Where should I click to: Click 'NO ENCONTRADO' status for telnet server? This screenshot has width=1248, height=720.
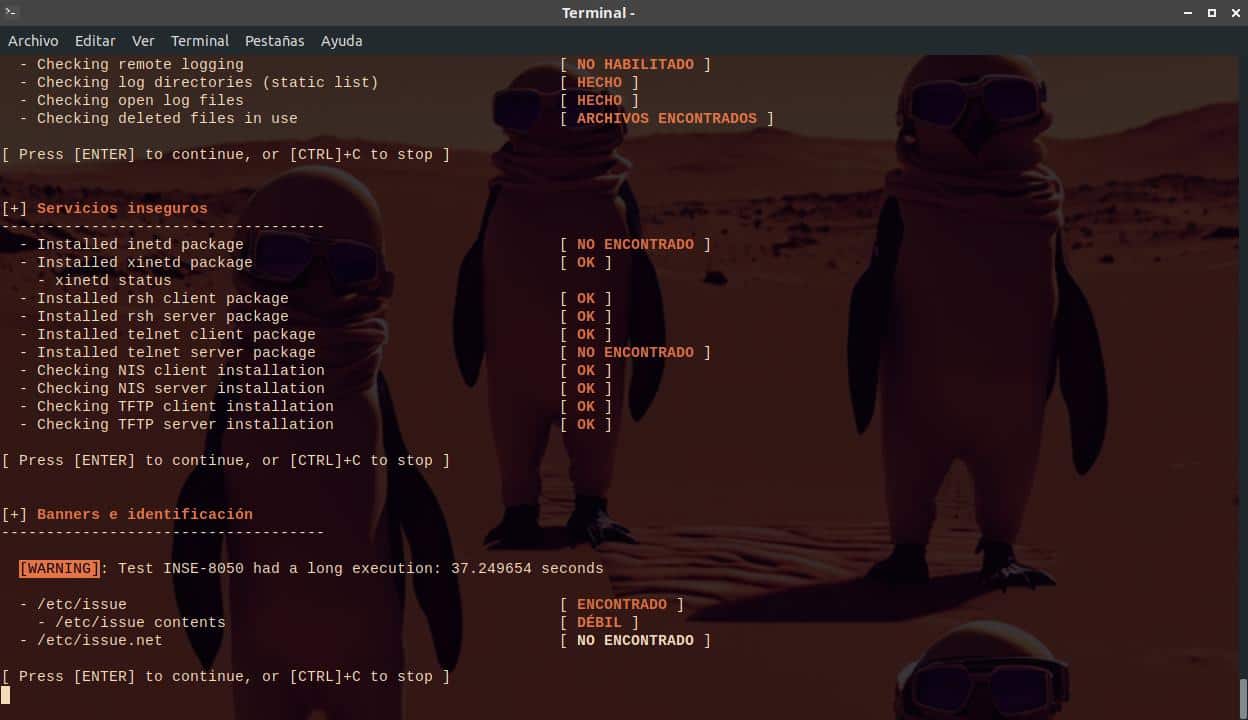[x=635, y=352]
